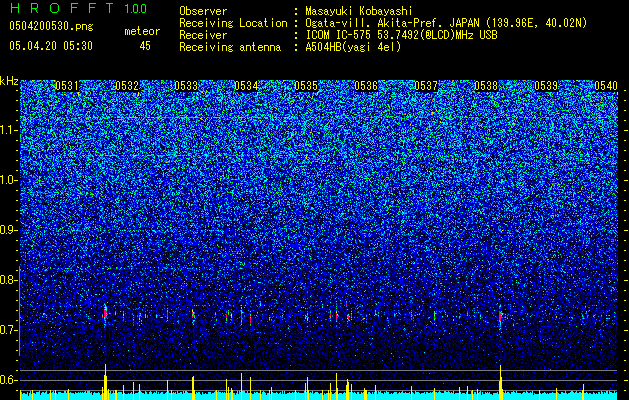Click the 0538 time marker
Screen dimensions: 629x400
tap(486, 86)
